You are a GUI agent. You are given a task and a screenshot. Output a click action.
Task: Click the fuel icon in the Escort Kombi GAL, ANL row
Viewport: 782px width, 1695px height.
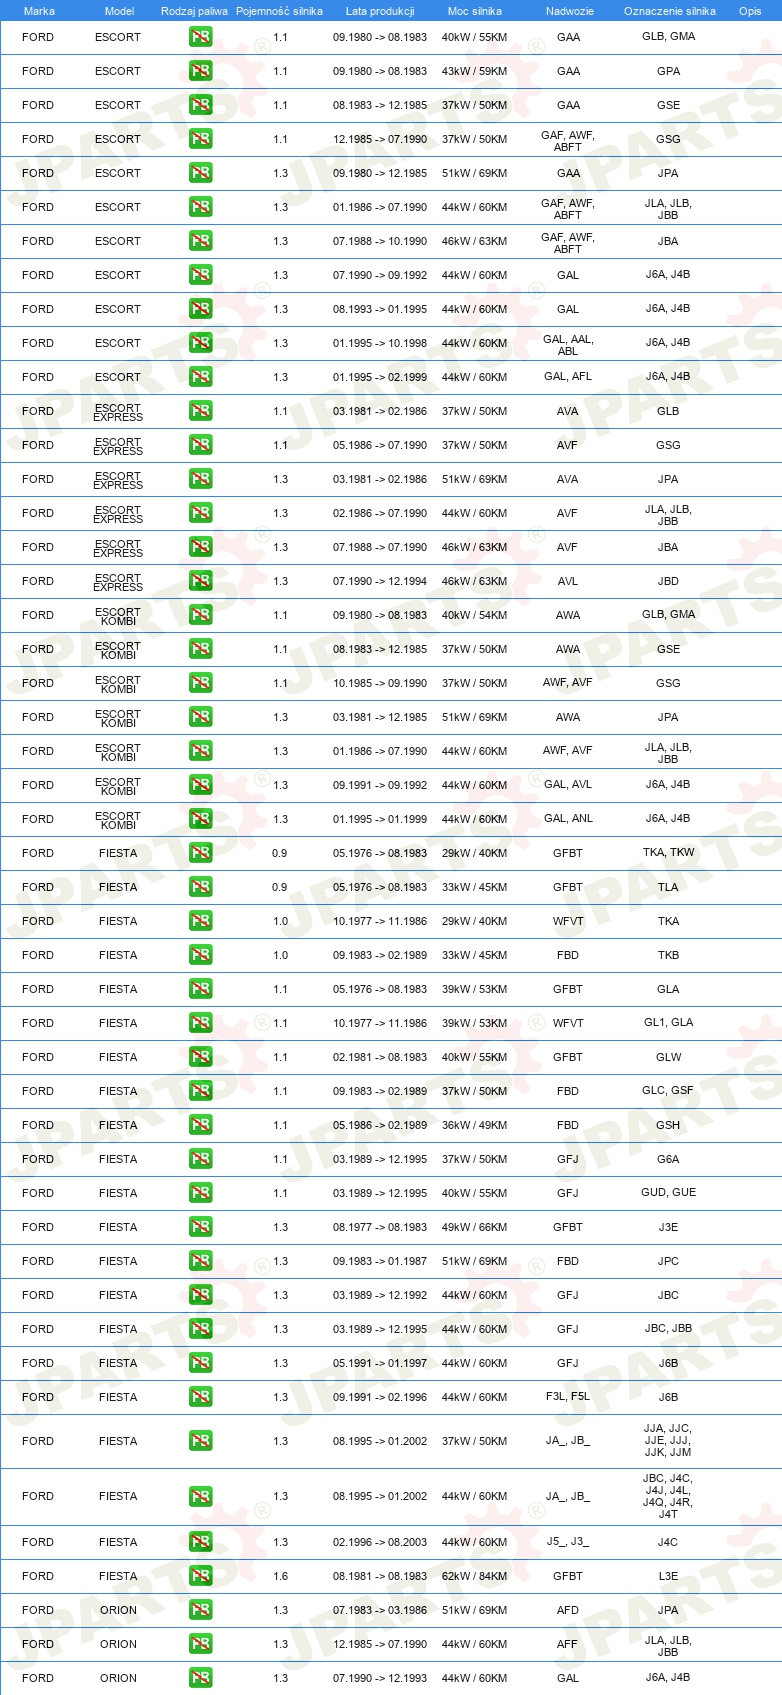[200, 819]
